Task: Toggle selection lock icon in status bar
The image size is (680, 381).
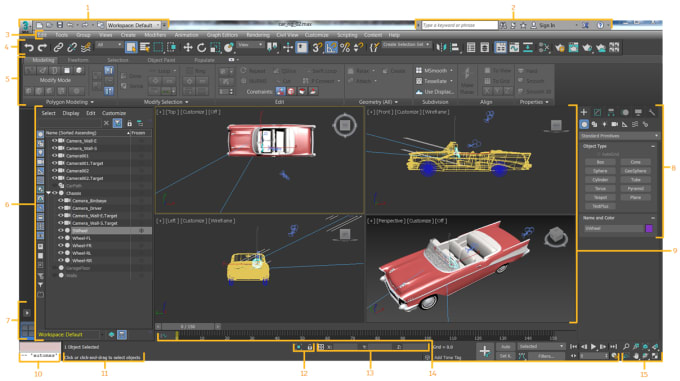Action: point(310,347)
